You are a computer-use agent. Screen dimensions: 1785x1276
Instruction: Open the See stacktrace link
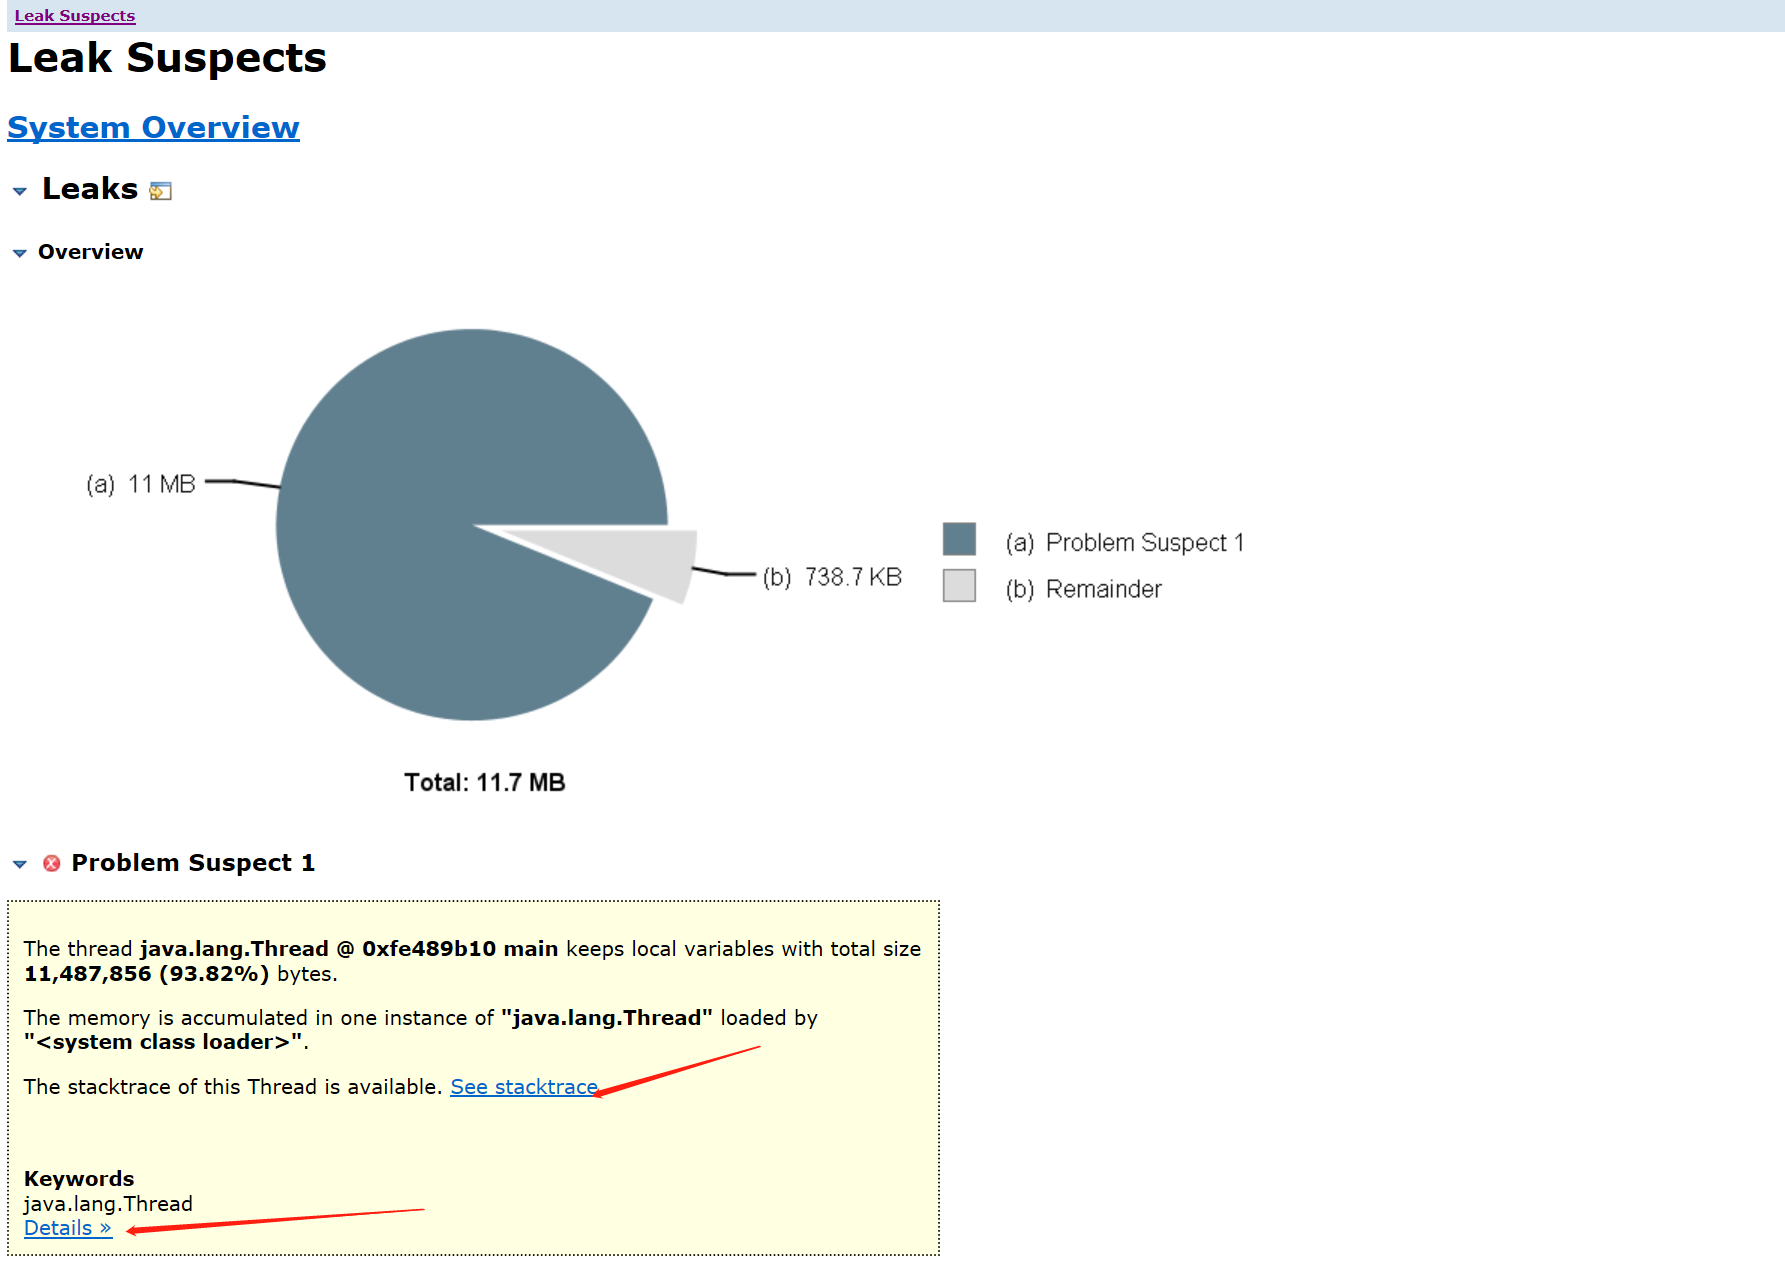click(x=524, y=1087)
